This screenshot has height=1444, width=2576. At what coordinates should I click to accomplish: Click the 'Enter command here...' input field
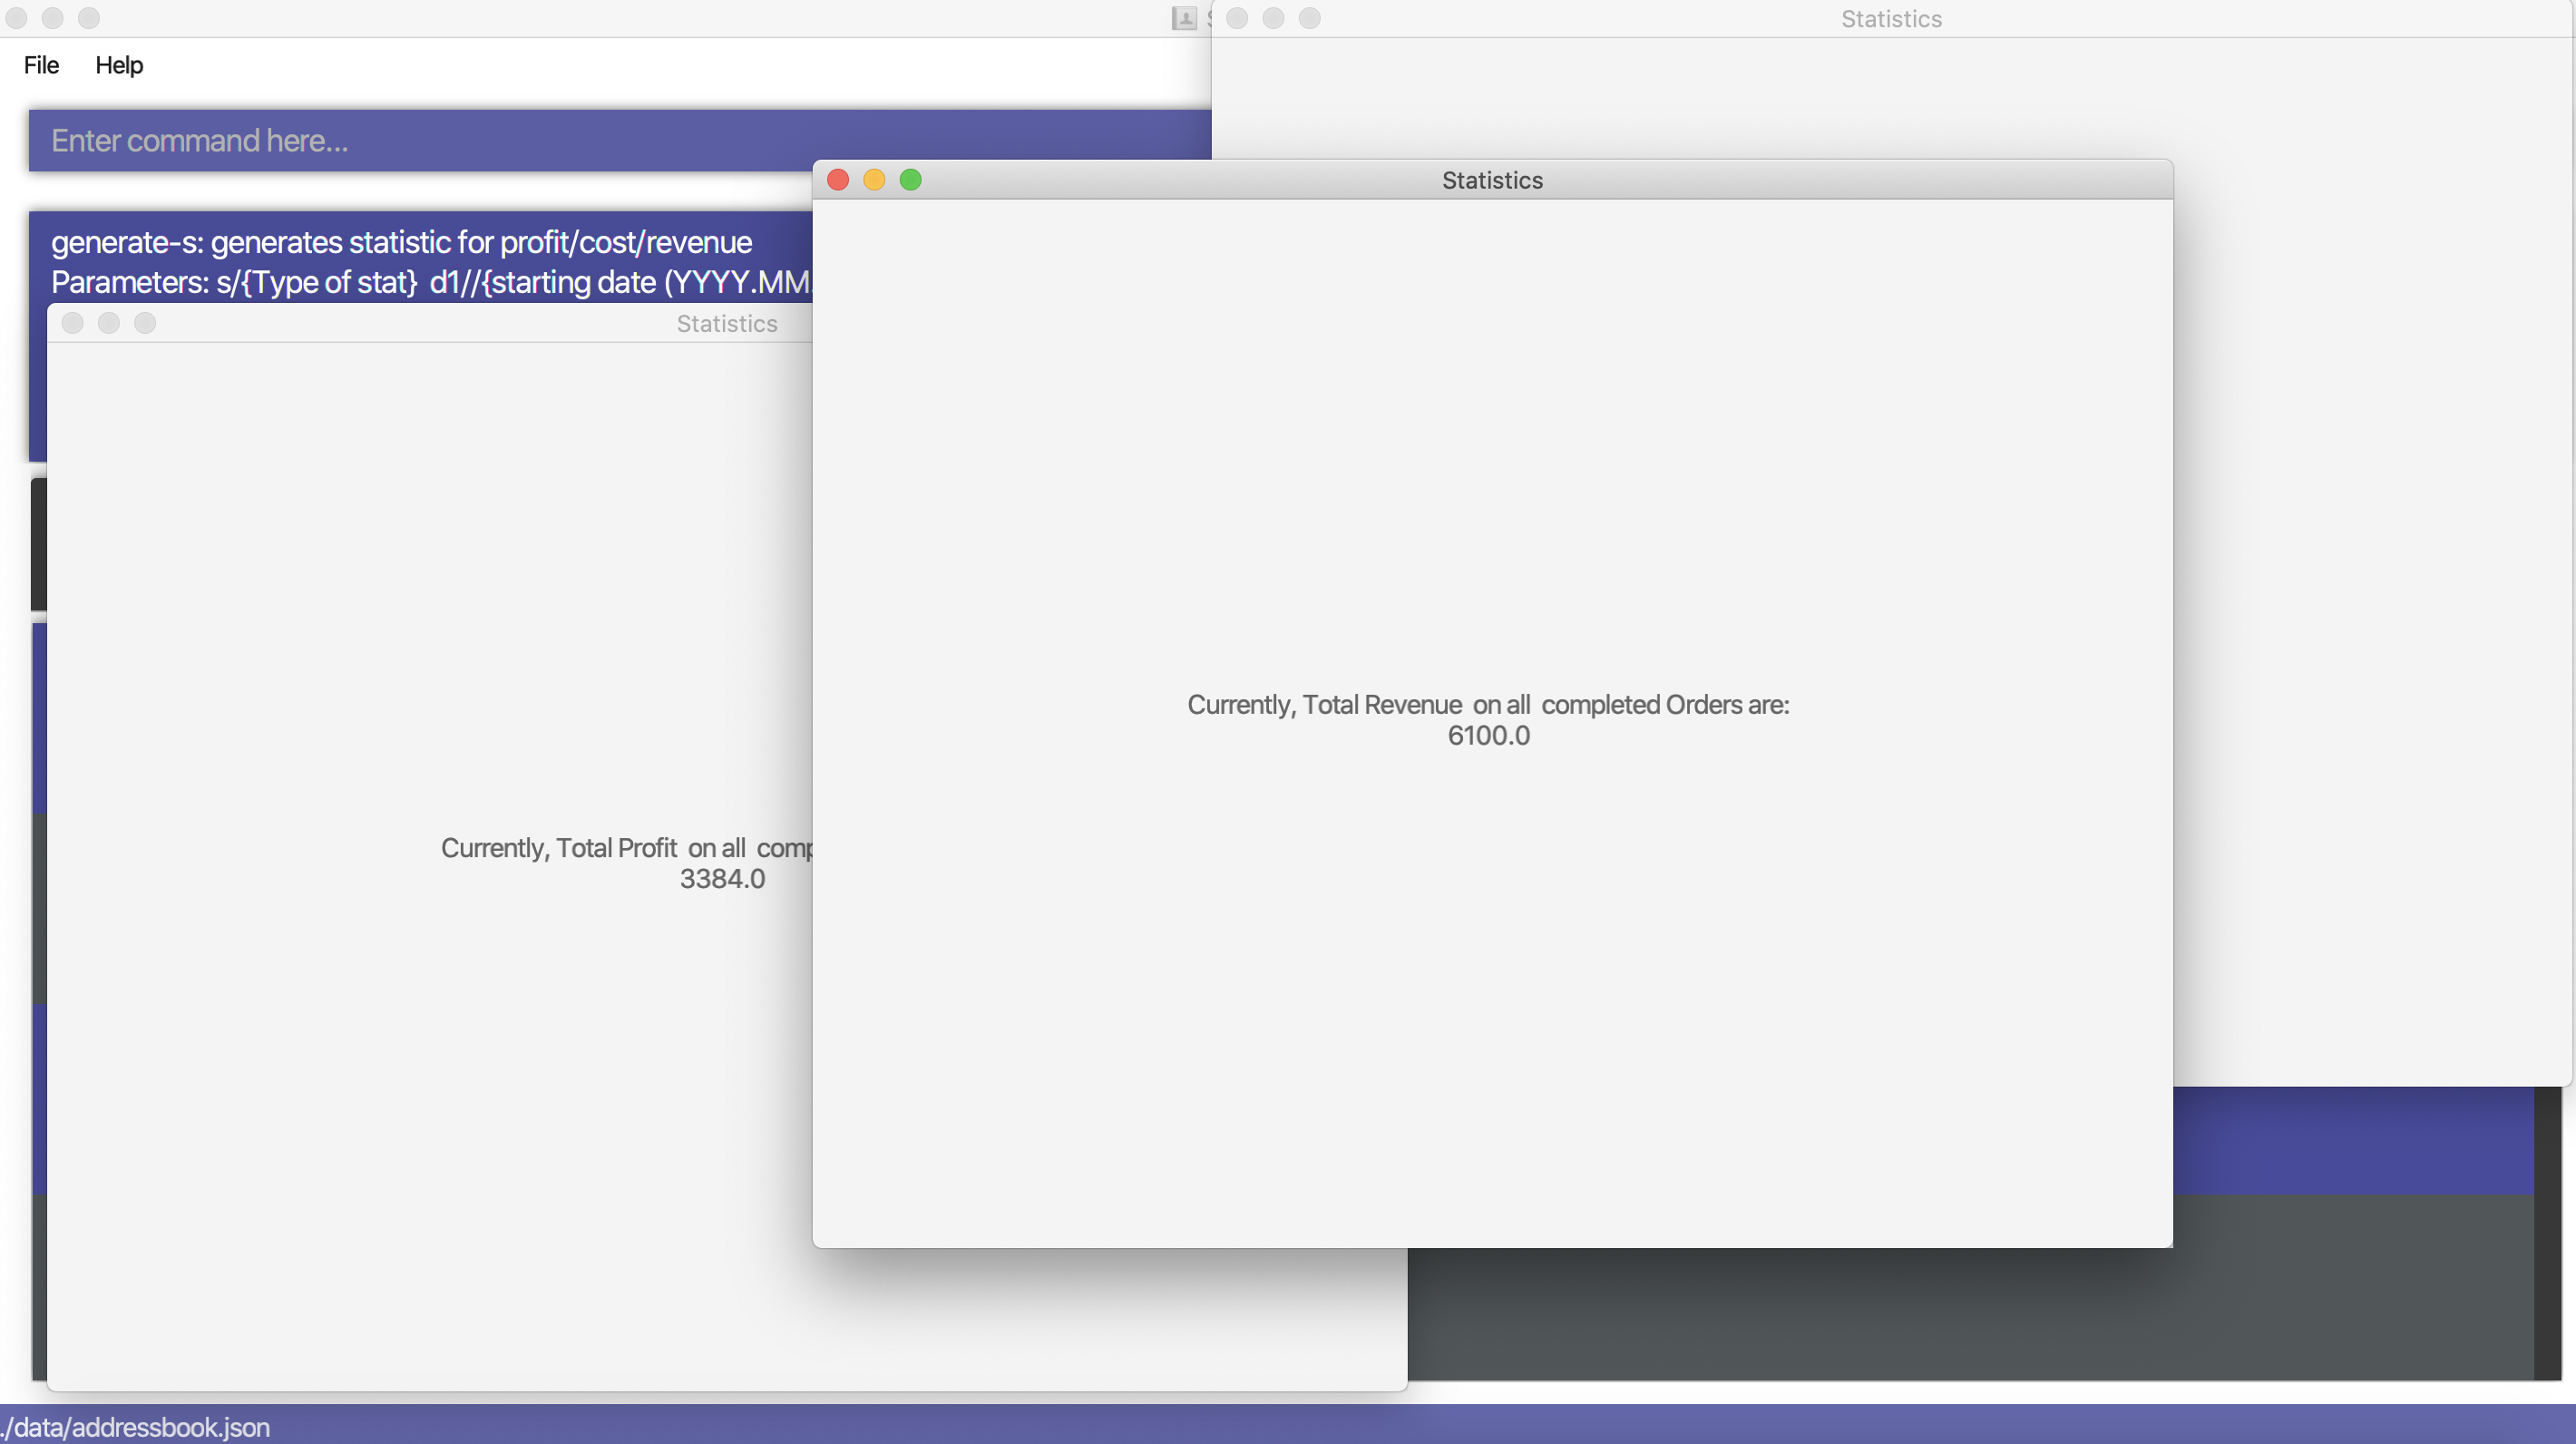(x=620, y=140)
